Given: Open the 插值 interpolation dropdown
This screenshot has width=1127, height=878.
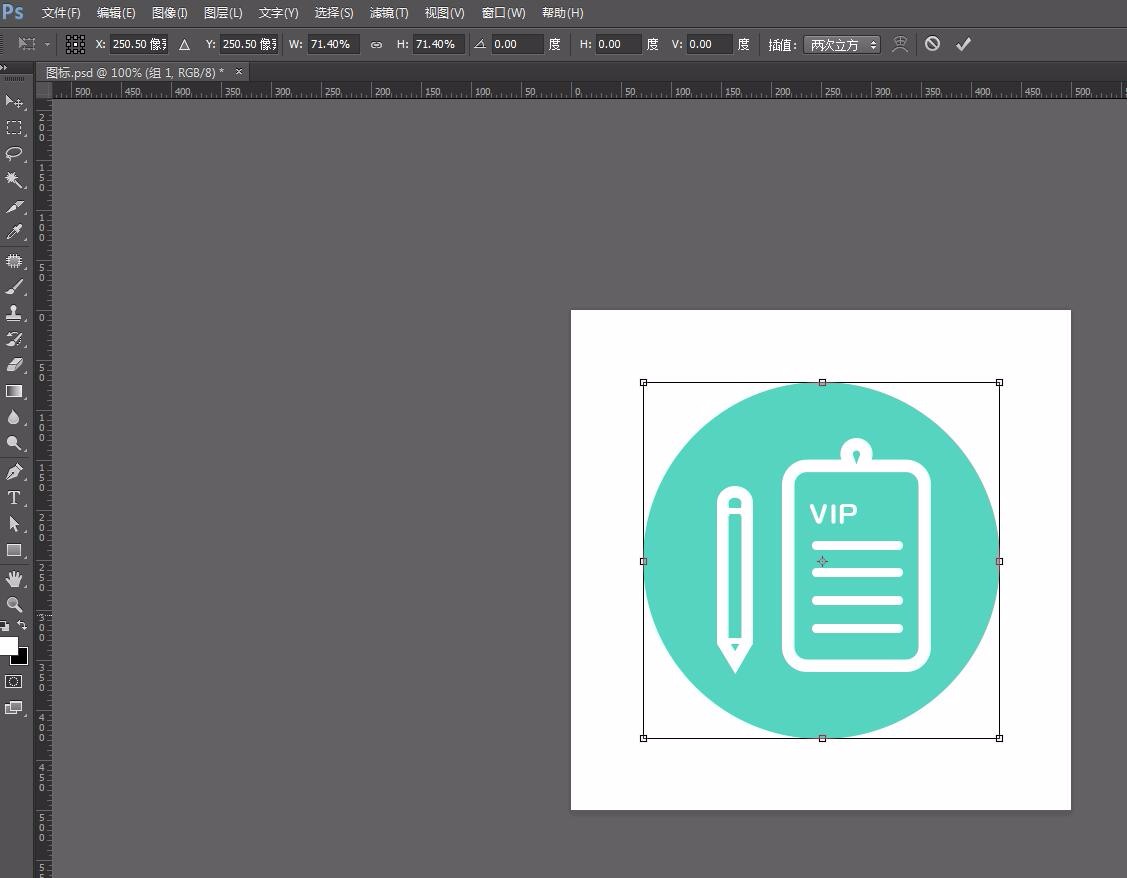Looking at the screenshot, I should 842,45.
